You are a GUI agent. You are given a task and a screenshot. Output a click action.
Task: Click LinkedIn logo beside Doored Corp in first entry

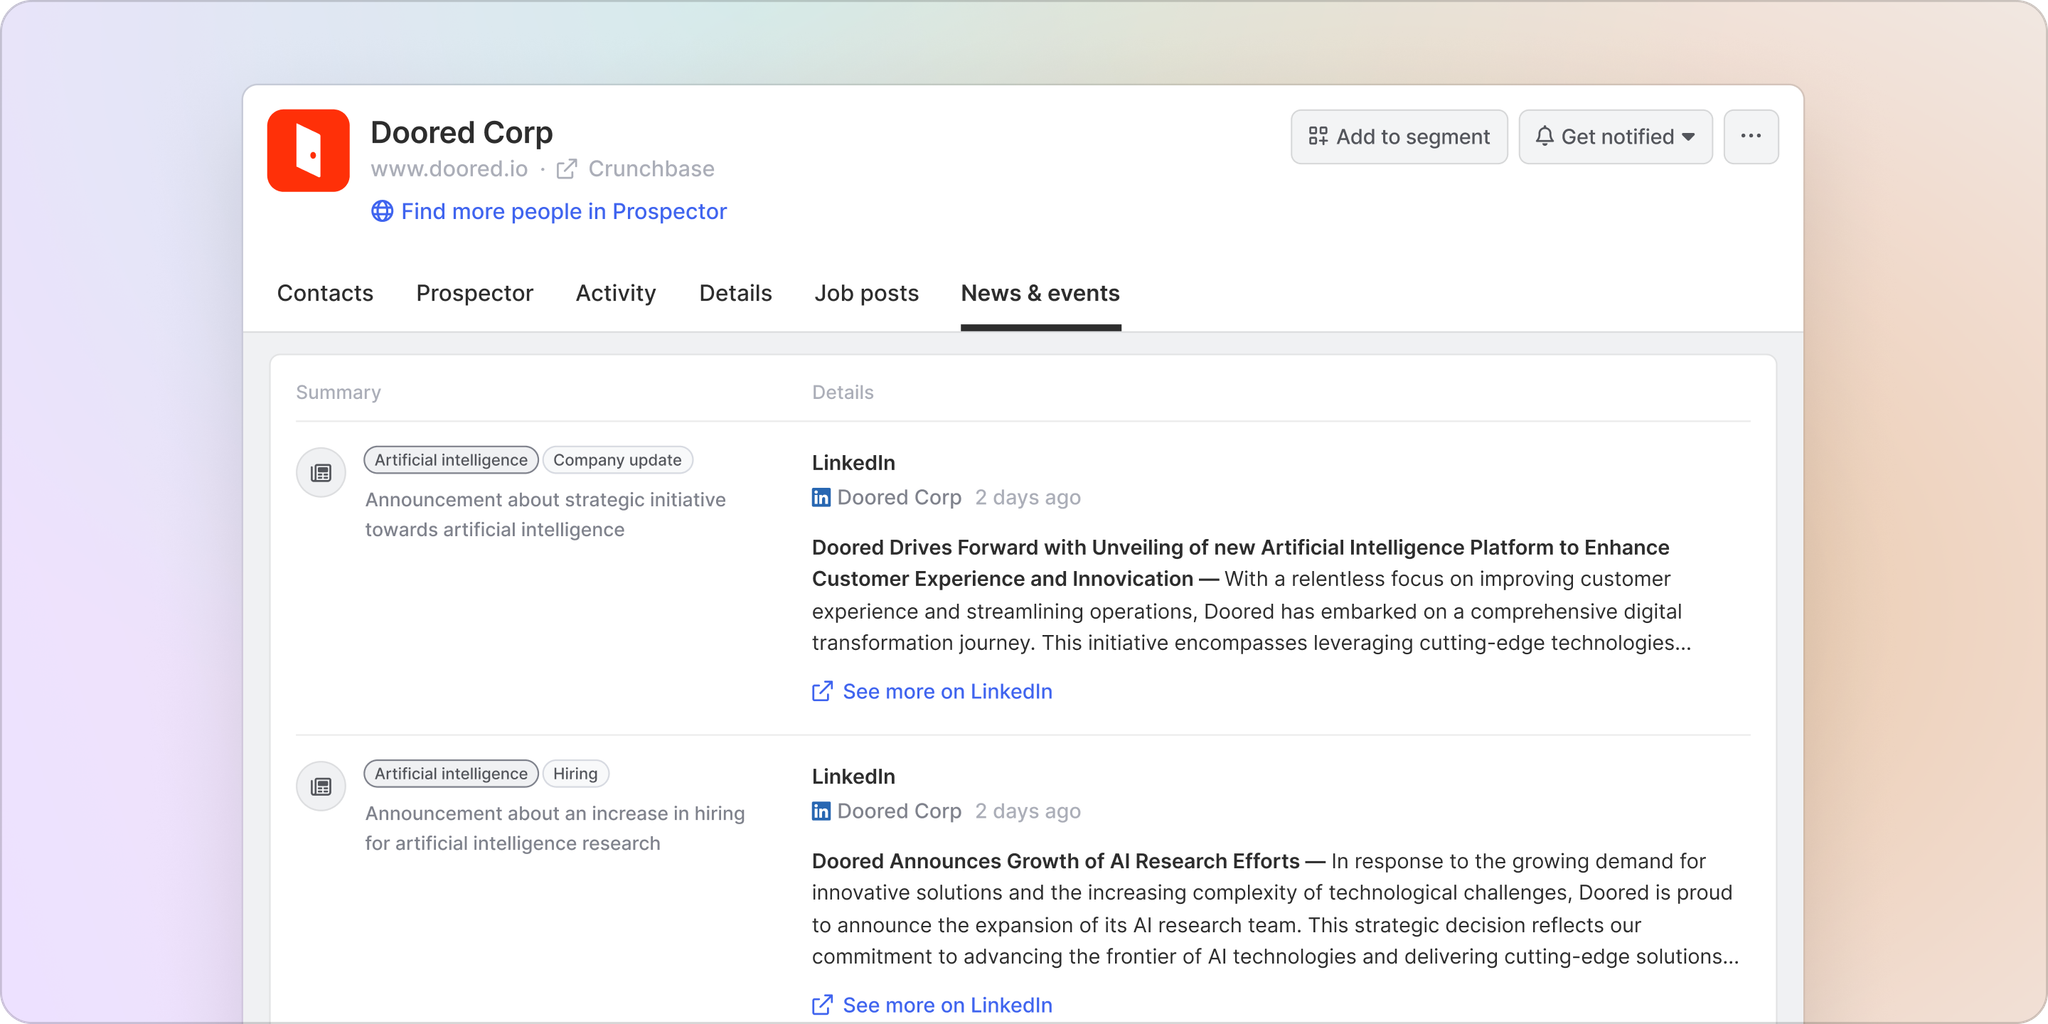821,497
